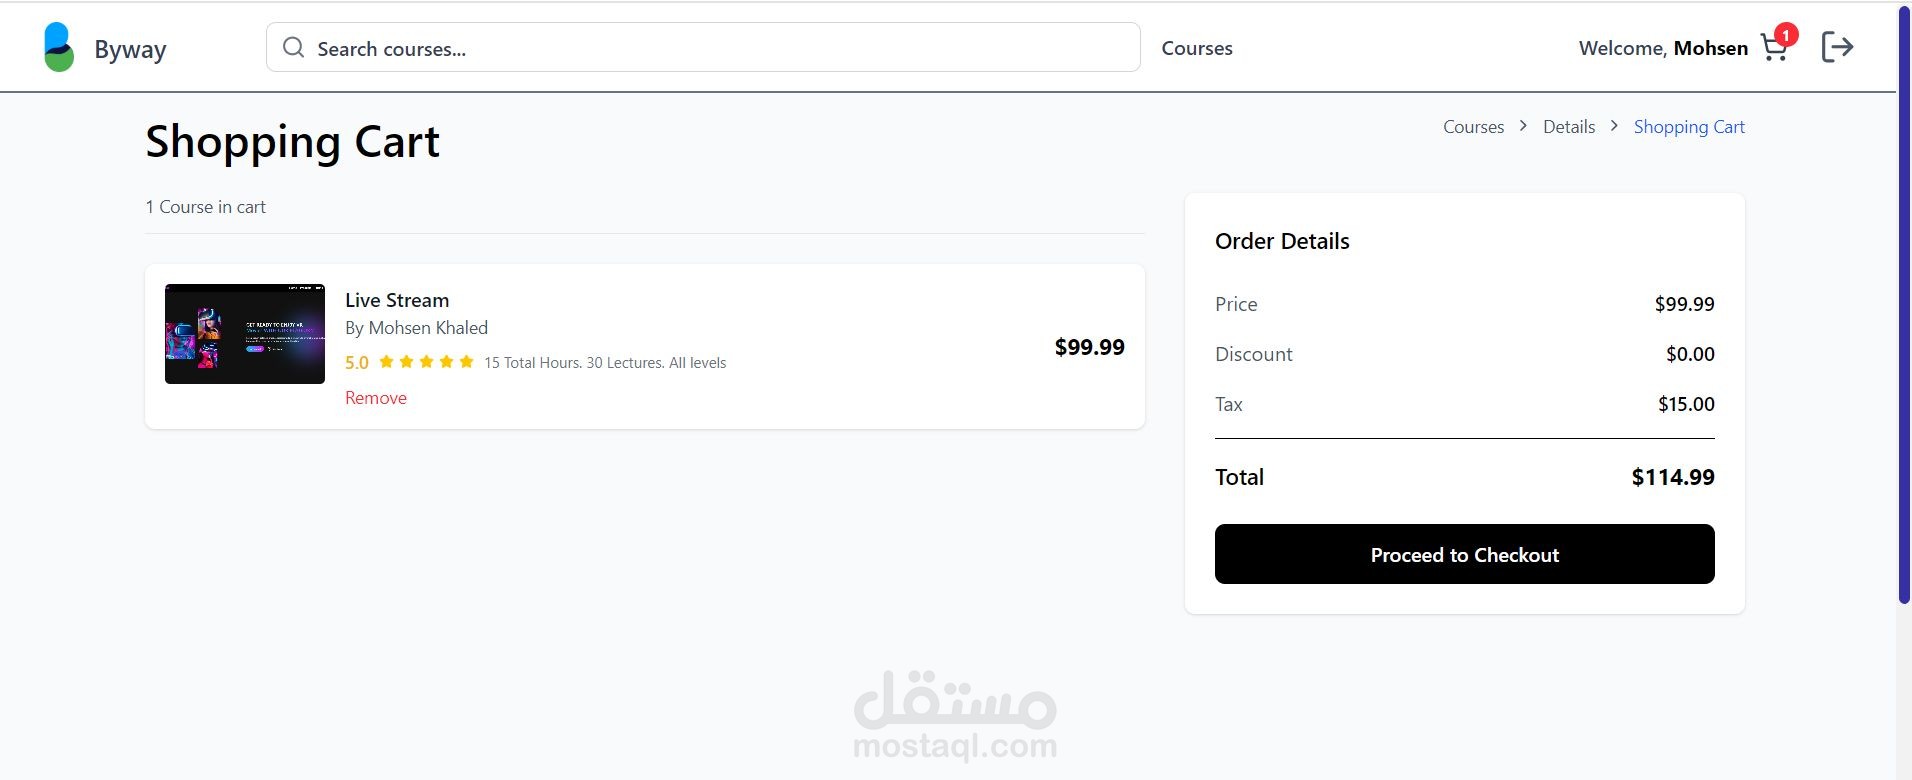1912x780 pixels.
Task: Click the chevron between Courses and Details
Action: [x=1523, y=126]
